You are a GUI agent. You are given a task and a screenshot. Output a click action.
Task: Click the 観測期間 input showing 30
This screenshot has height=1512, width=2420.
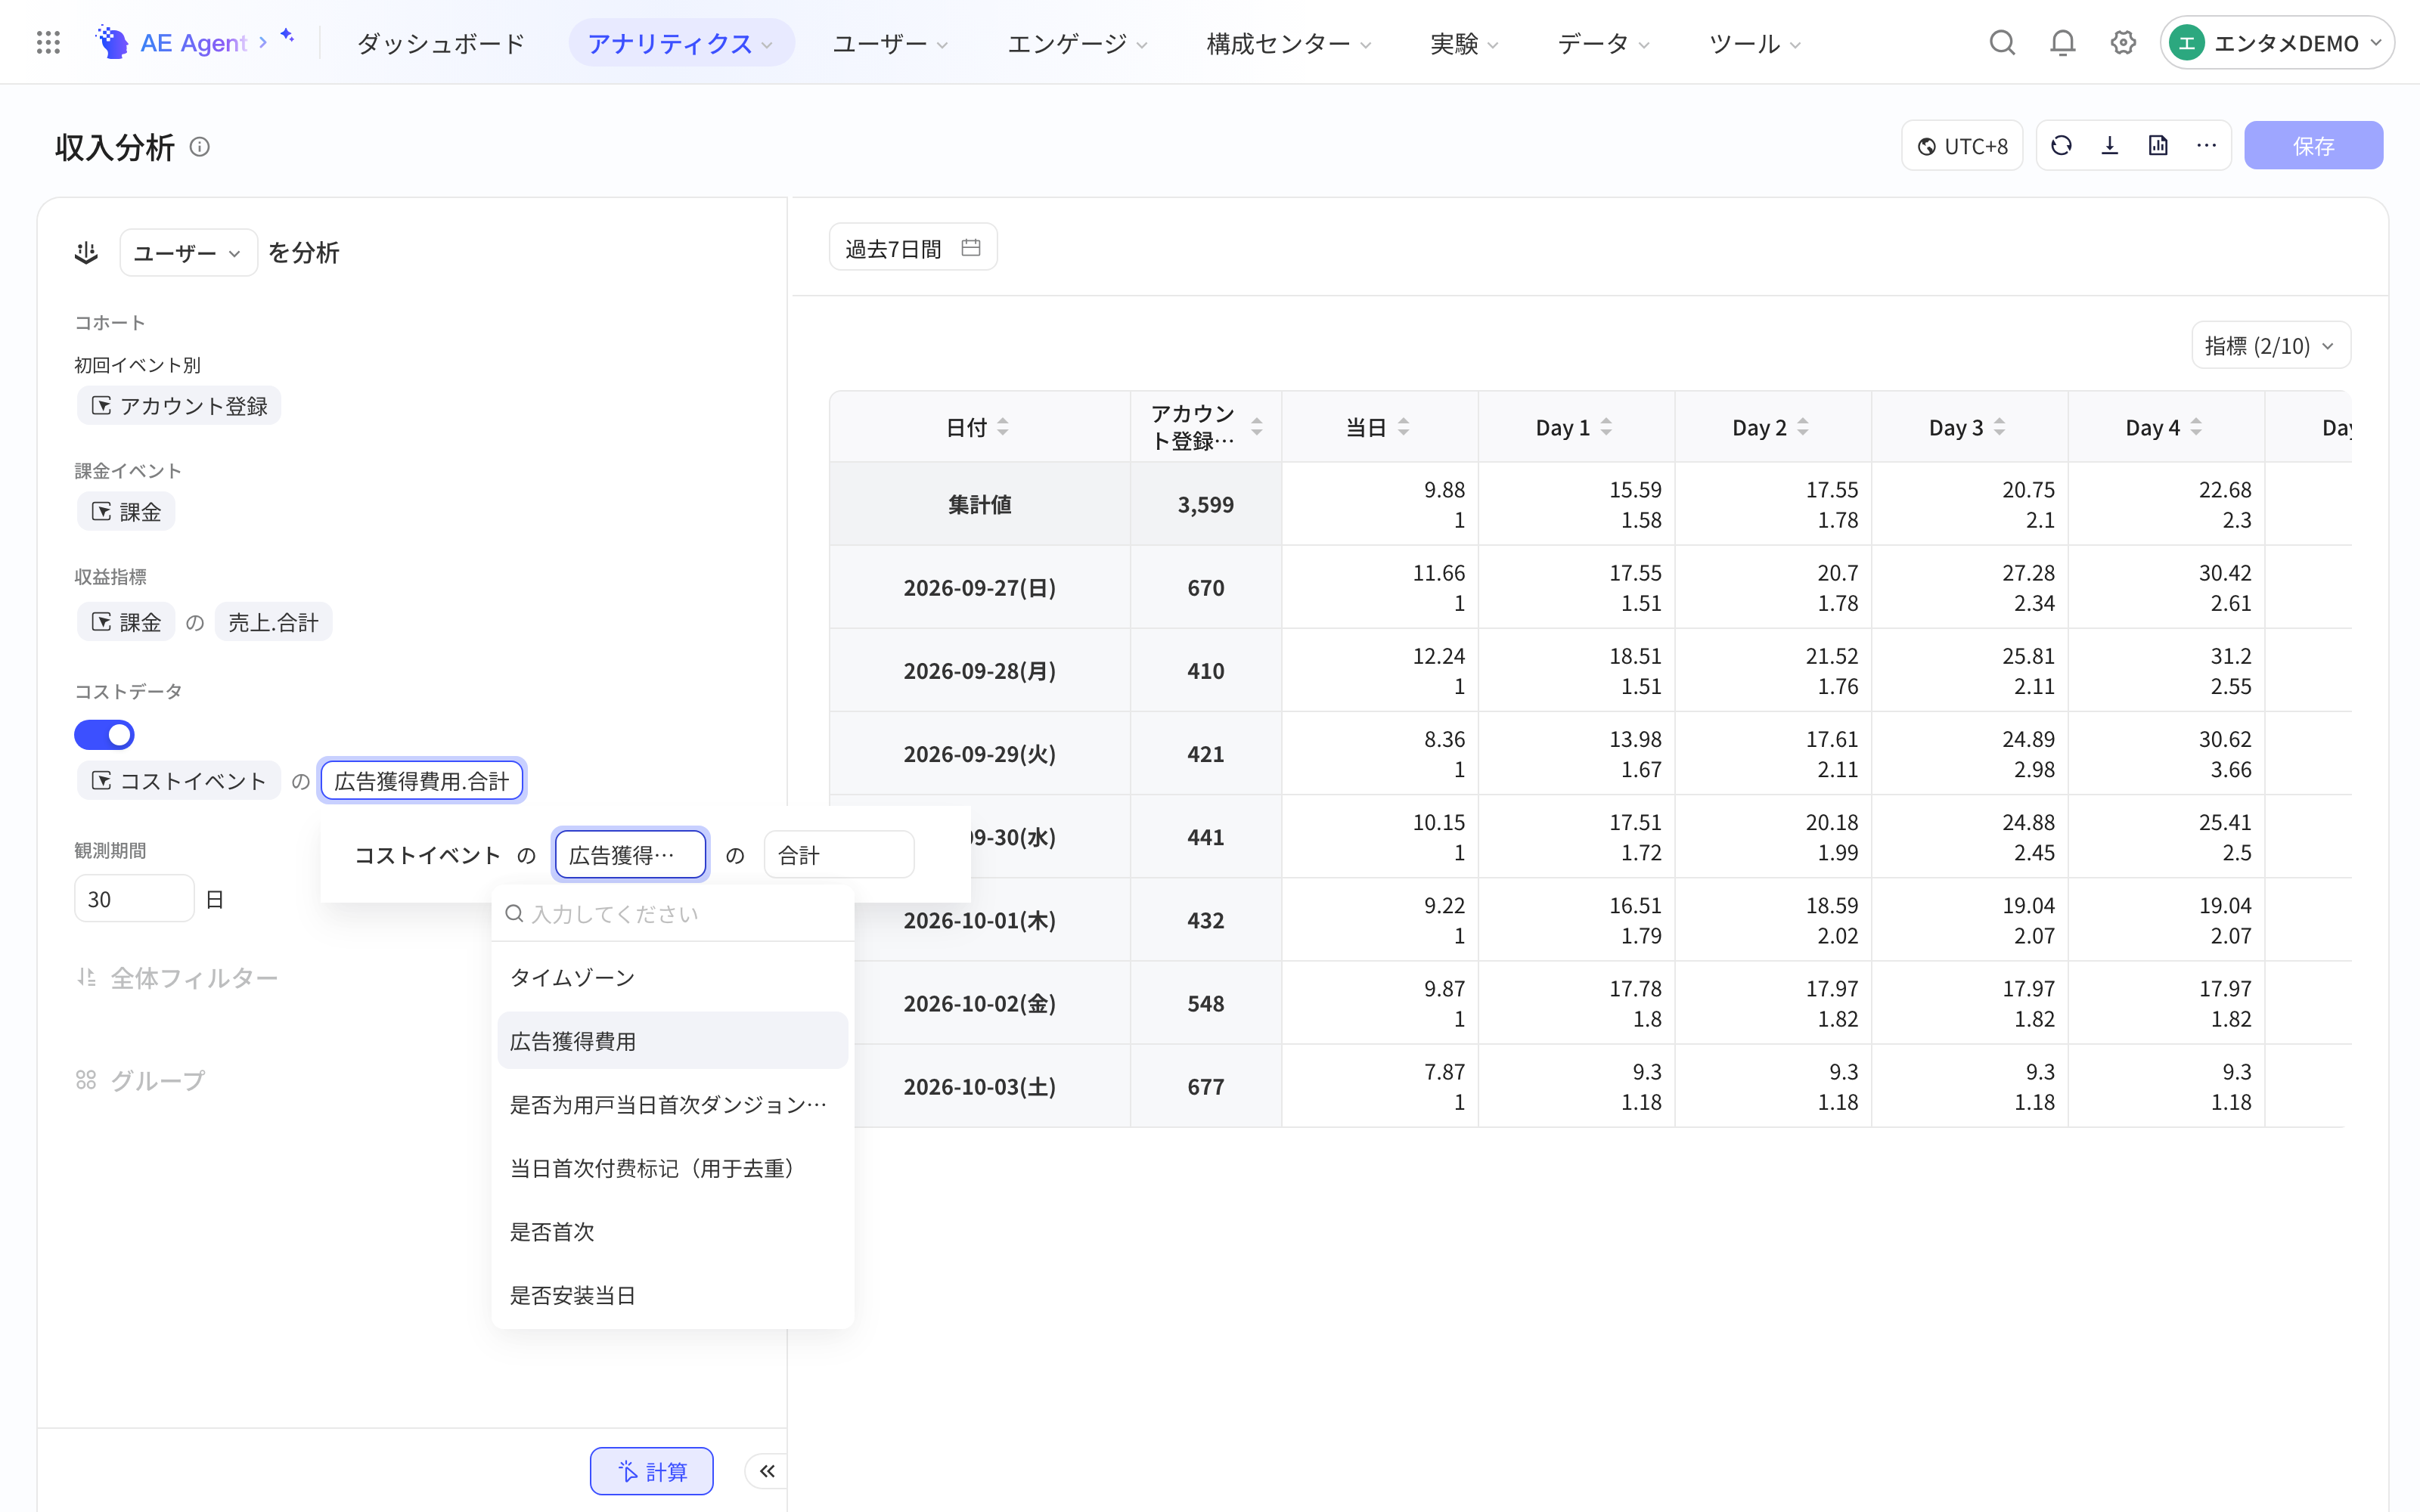[134, 898]
